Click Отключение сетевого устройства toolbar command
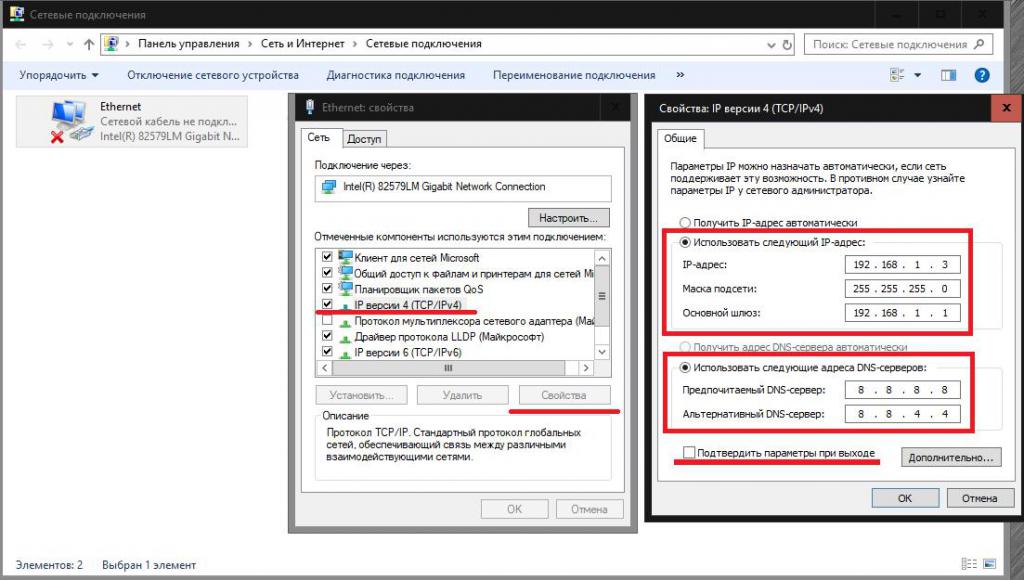This screenshot has height=580, width=1024. (x=213, y=75)
